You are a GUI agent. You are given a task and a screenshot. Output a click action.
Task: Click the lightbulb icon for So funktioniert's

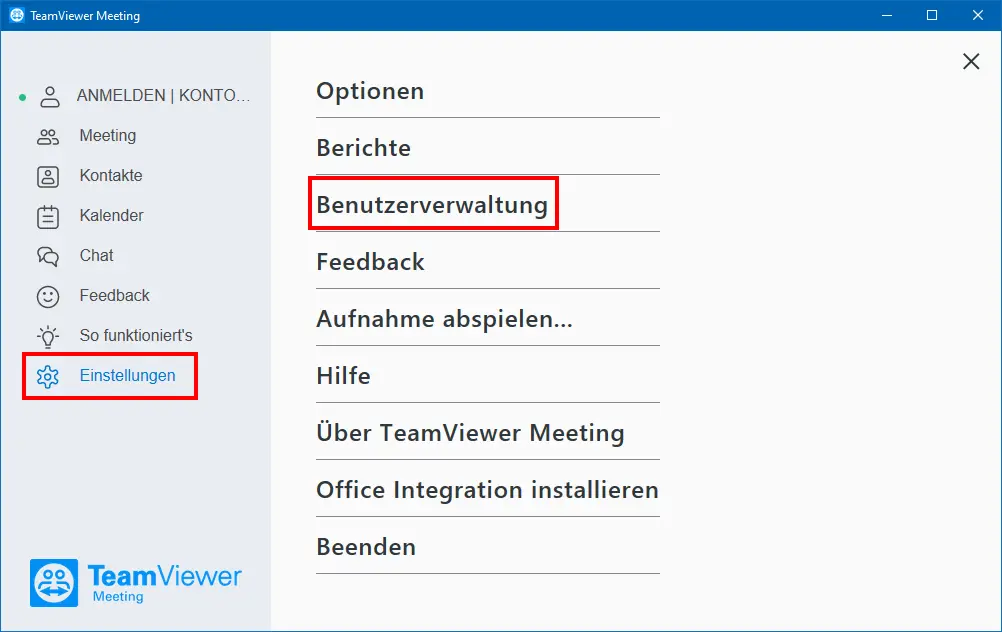point(48,336)
